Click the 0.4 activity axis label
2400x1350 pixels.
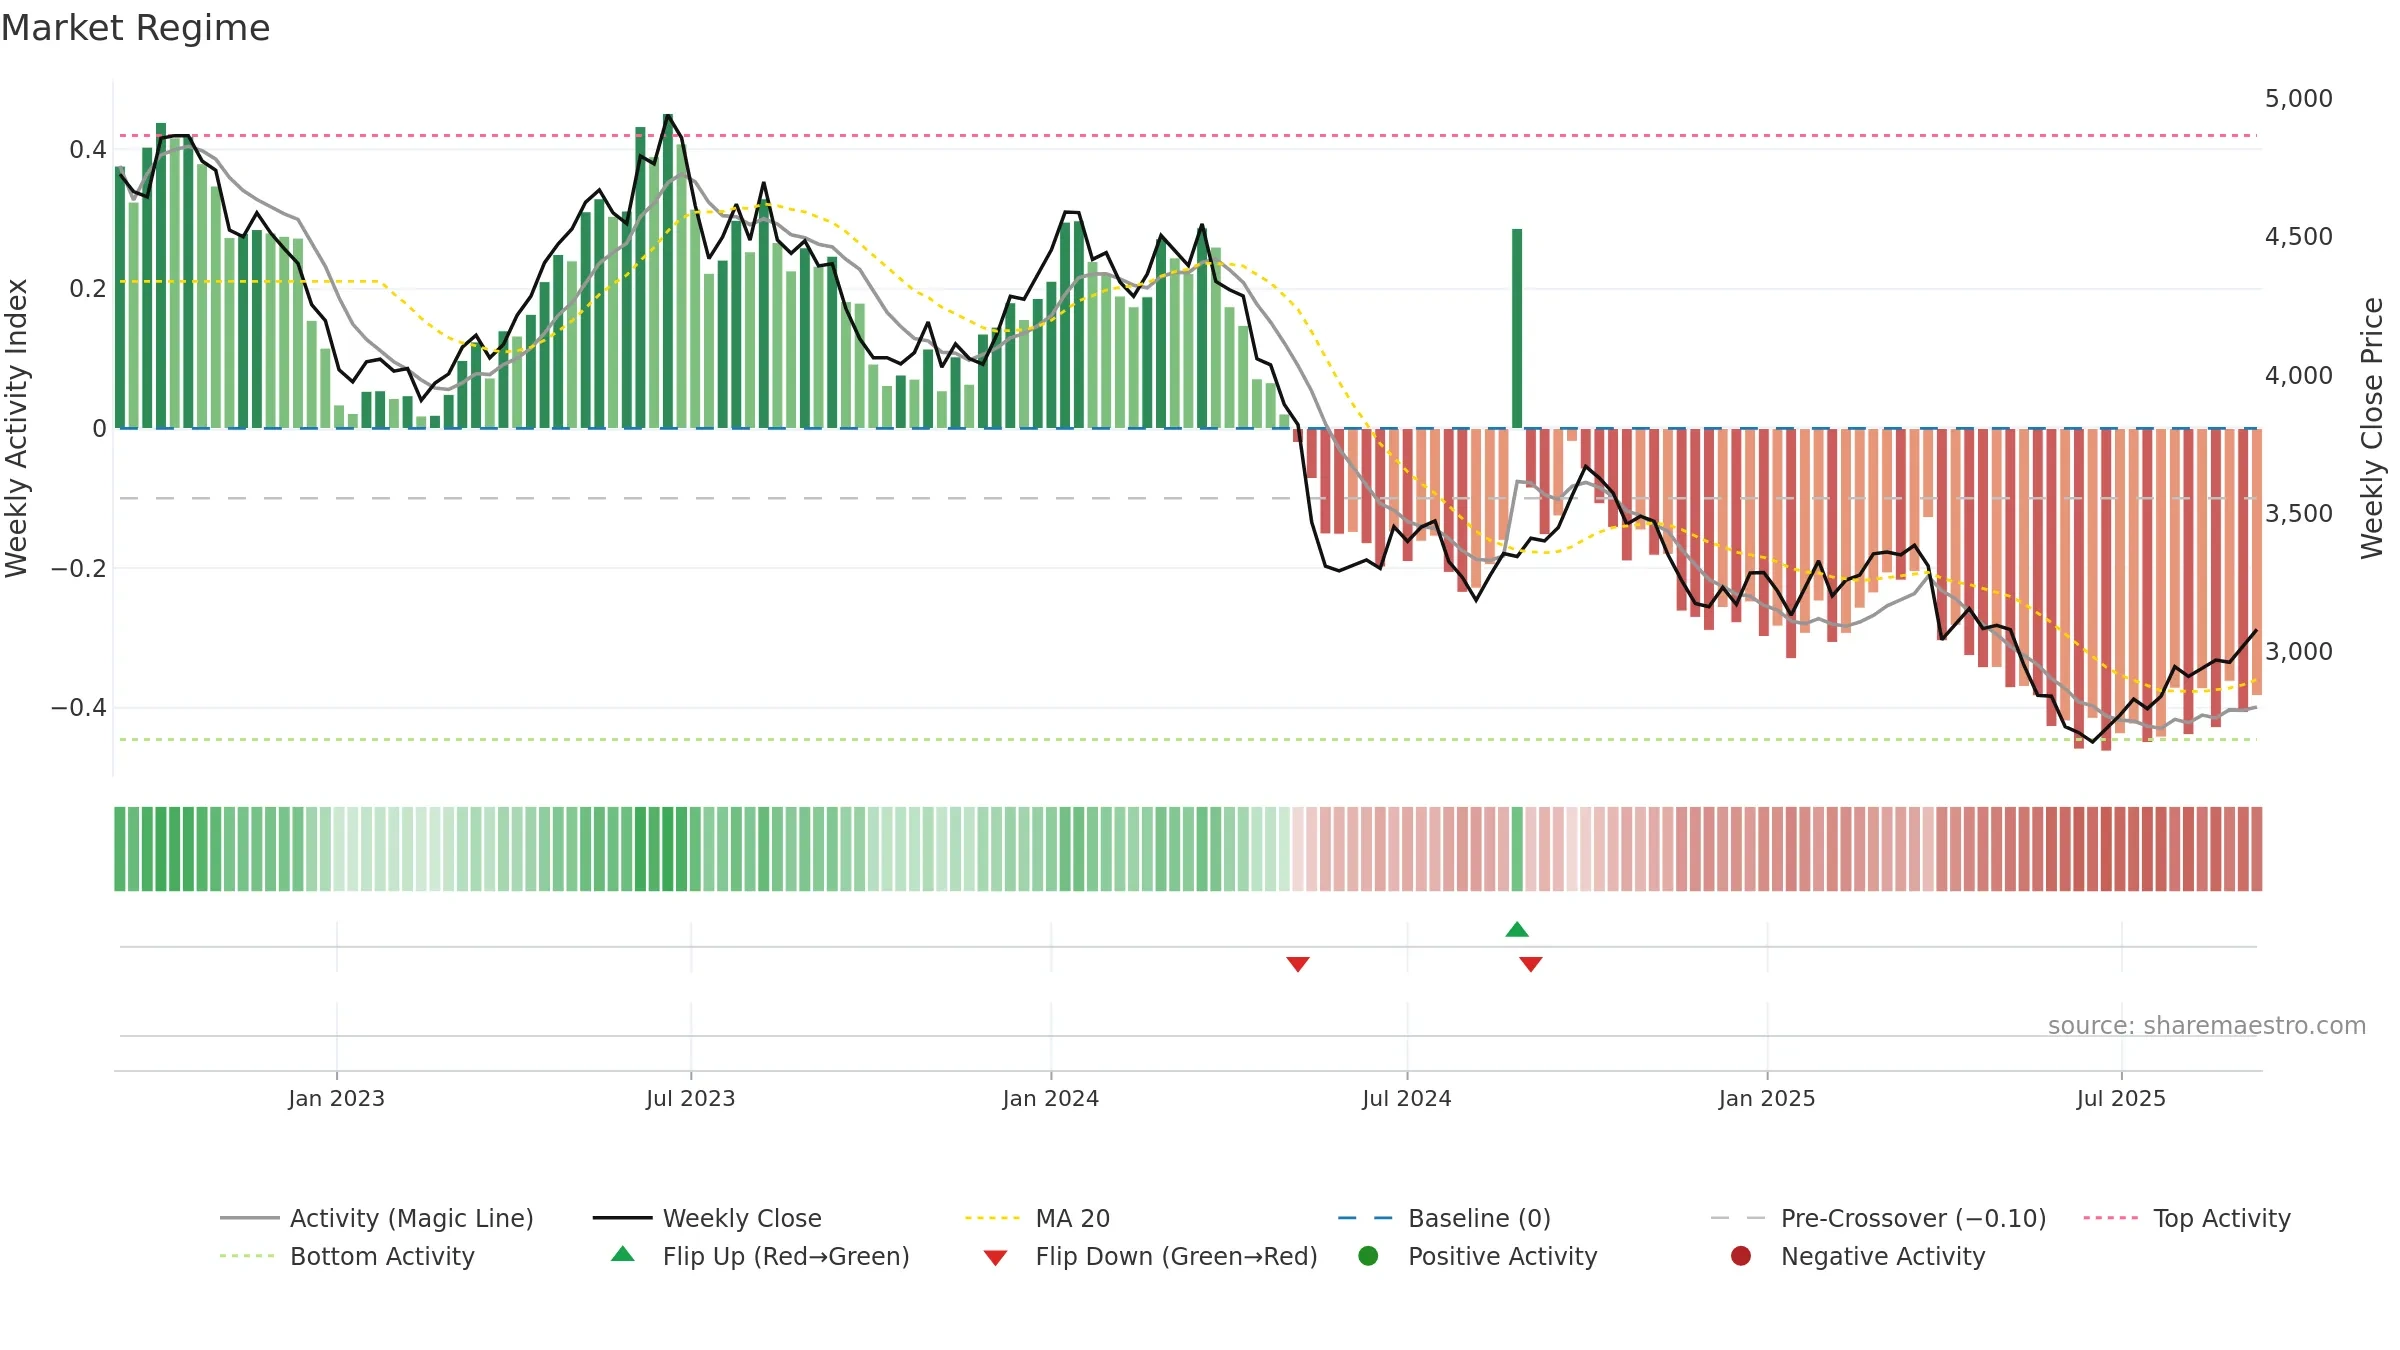click(x=87, y=149)
